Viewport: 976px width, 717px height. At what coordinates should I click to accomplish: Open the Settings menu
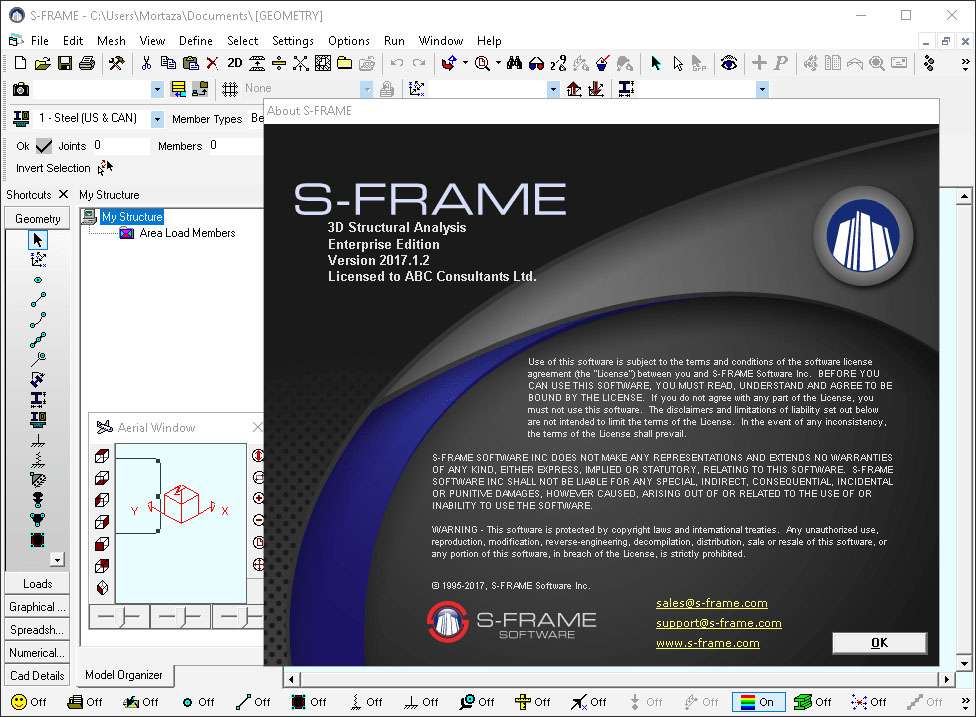[293, 41]
